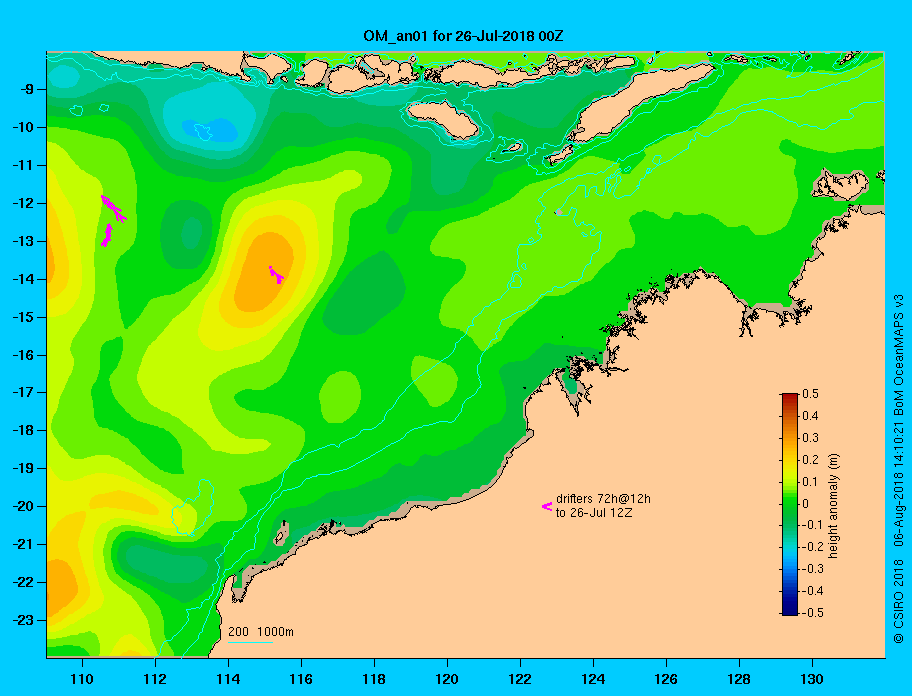Click the map title "OM_an01 for 26-Jul-2018 00Z"

463,36
